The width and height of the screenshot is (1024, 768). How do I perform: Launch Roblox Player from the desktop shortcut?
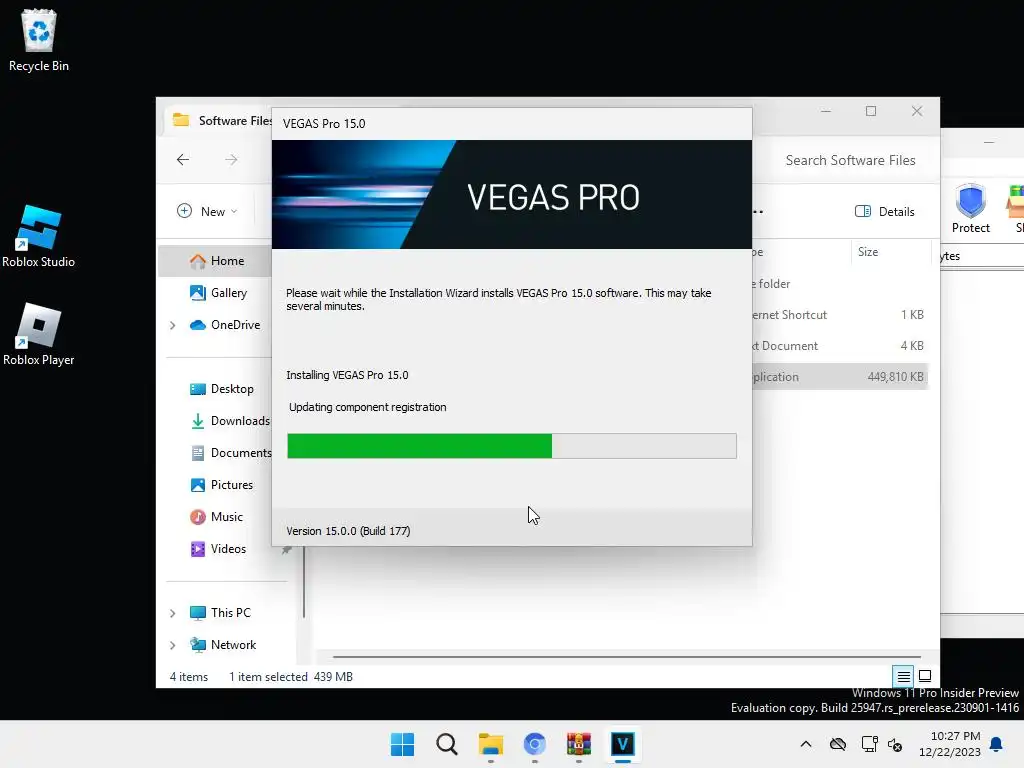click(x=39, y=334)
